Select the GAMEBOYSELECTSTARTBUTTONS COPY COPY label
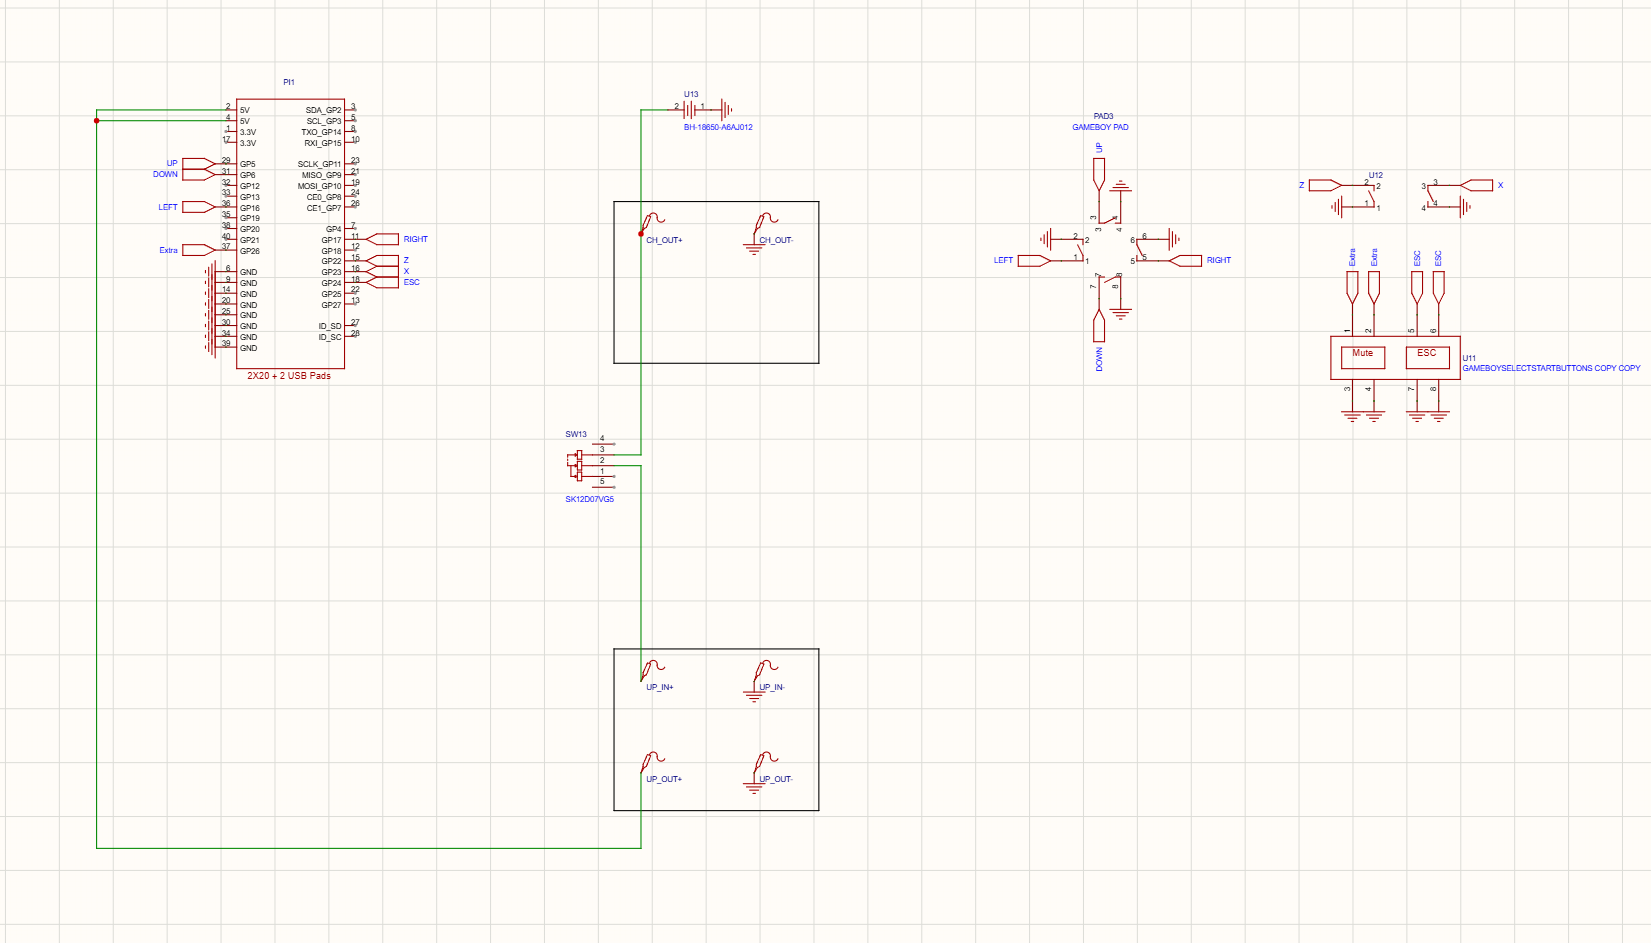Screen dimensions: 1651x943 click(x=1551, y=368)
